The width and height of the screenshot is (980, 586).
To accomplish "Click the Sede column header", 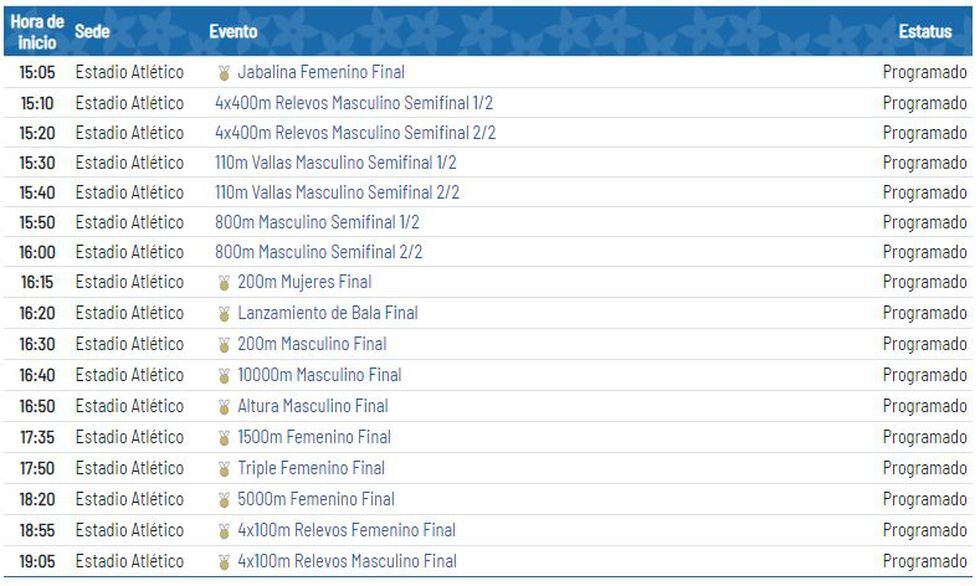I will (92, 32).
